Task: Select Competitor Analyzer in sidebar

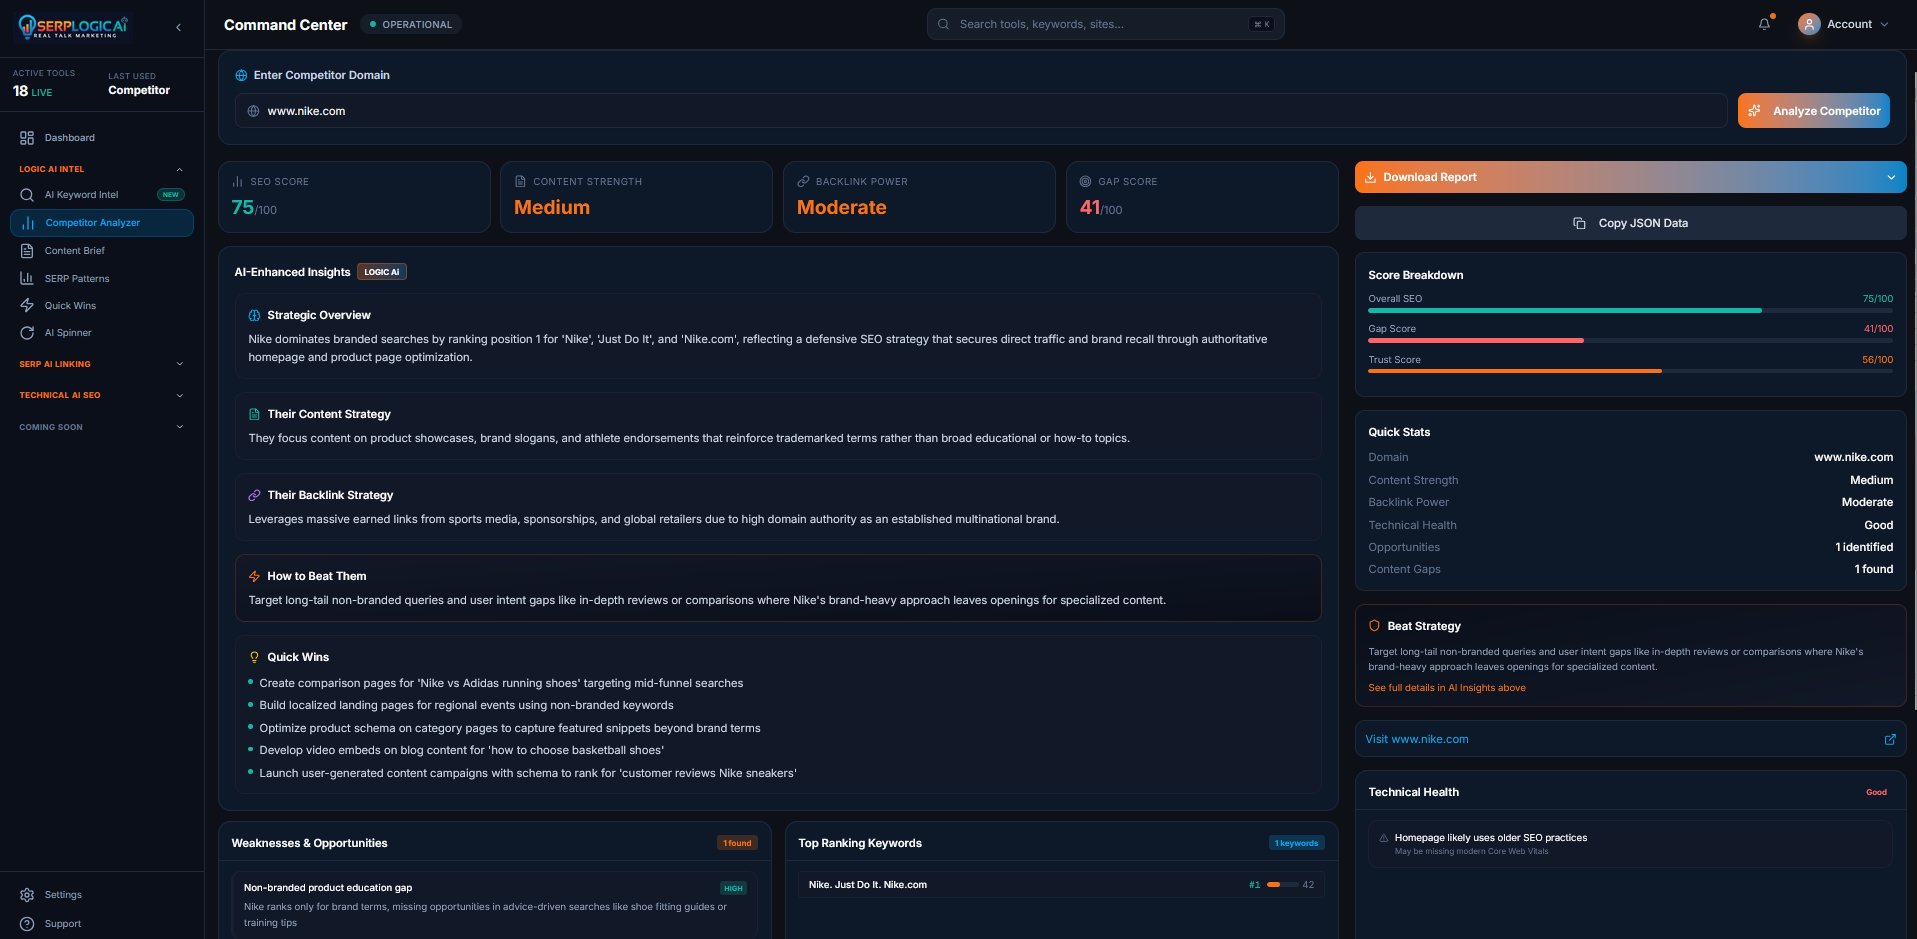Action: (102, 223)
